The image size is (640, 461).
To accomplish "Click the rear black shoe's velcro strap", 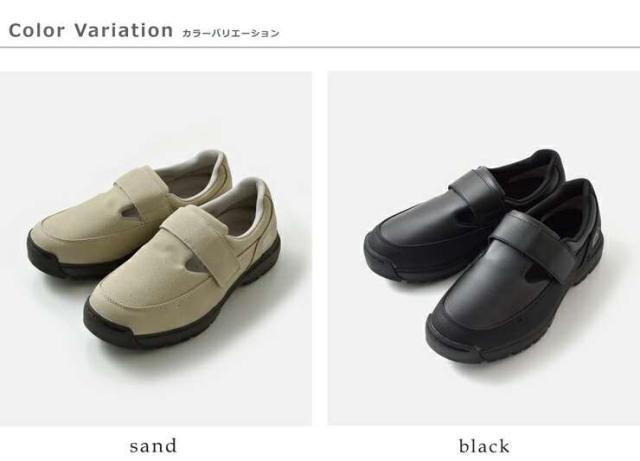I will [476, 187].
